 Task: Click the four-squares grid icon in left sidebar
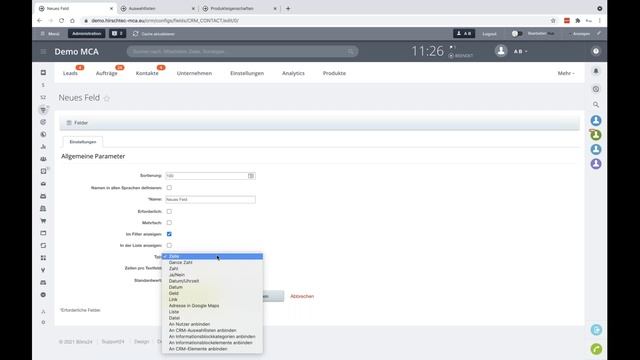(43, 258)
